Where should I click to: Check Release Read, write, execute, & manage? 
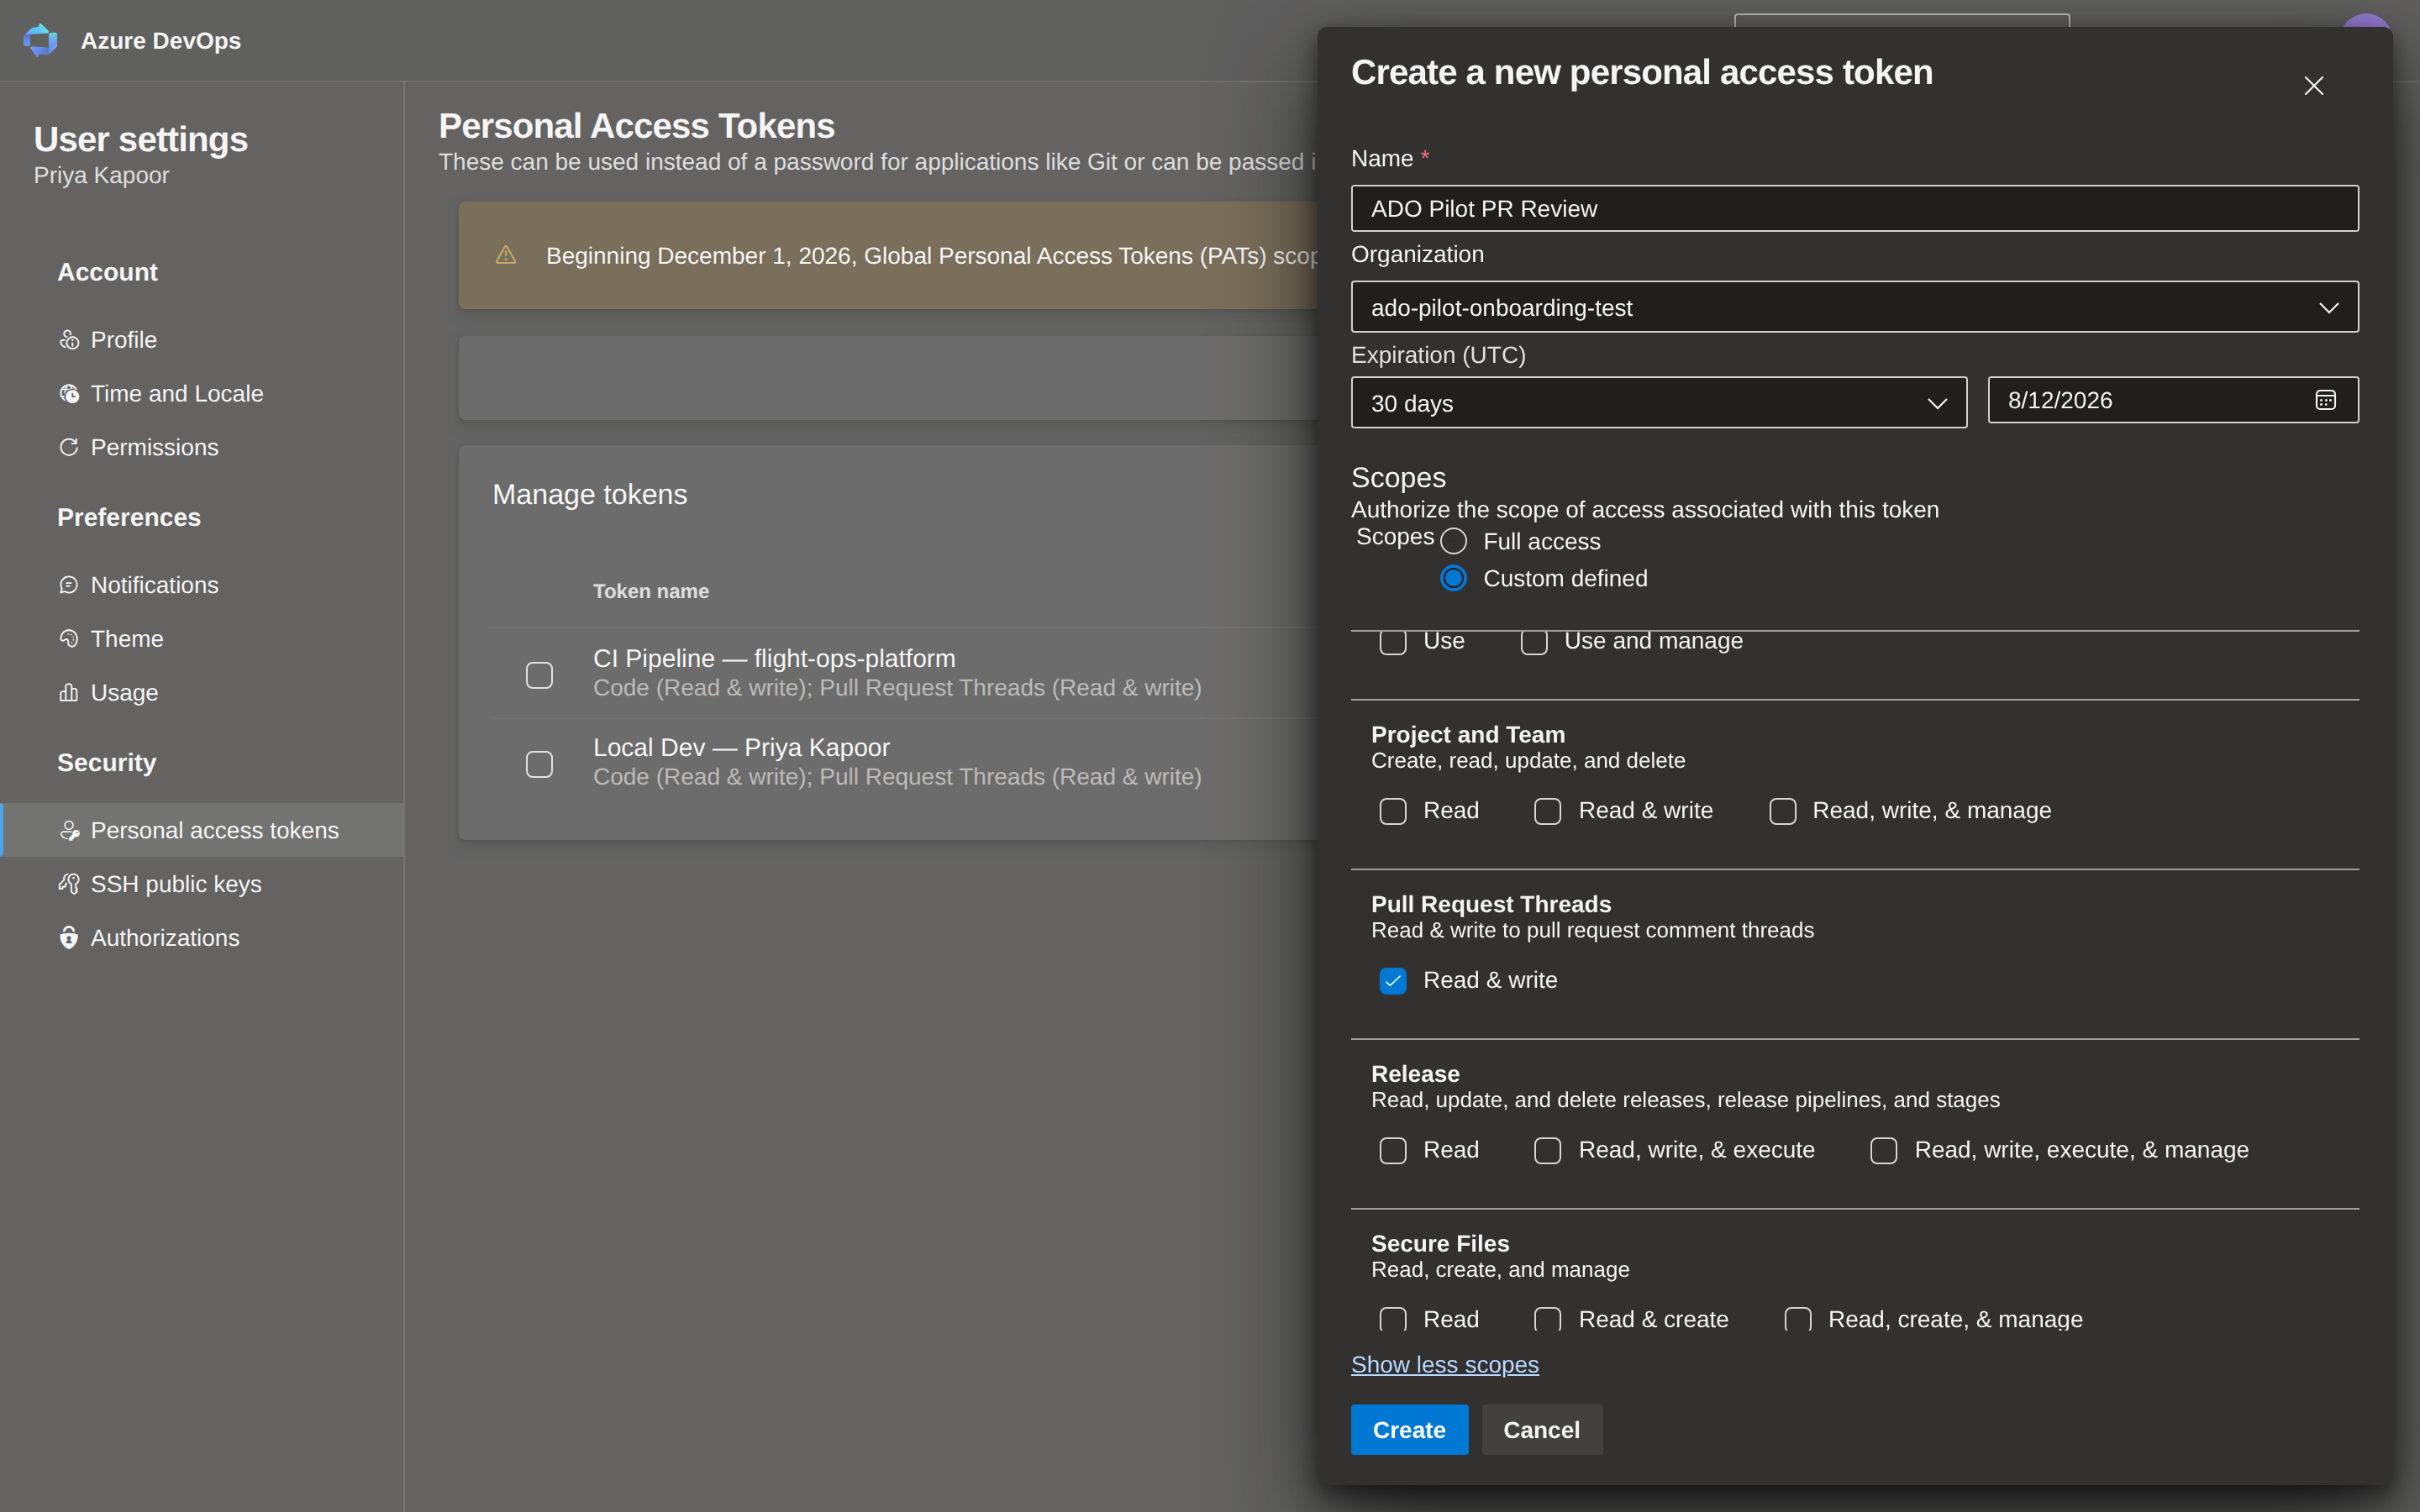pos(1884,1151)
